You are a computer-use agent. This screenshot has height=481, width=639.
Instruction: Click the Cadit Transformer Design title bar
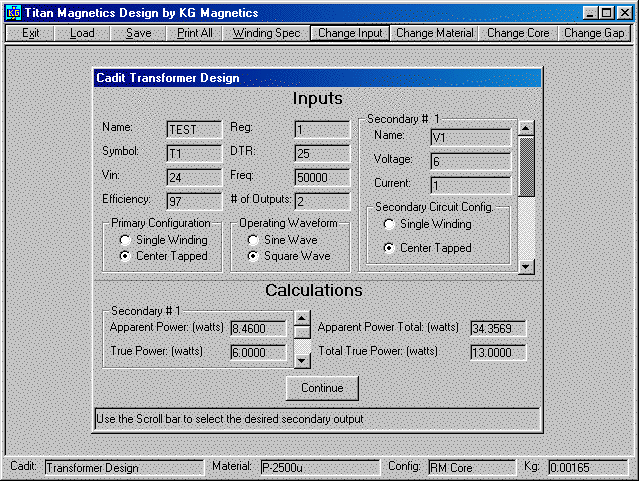[x=317, y=78]
